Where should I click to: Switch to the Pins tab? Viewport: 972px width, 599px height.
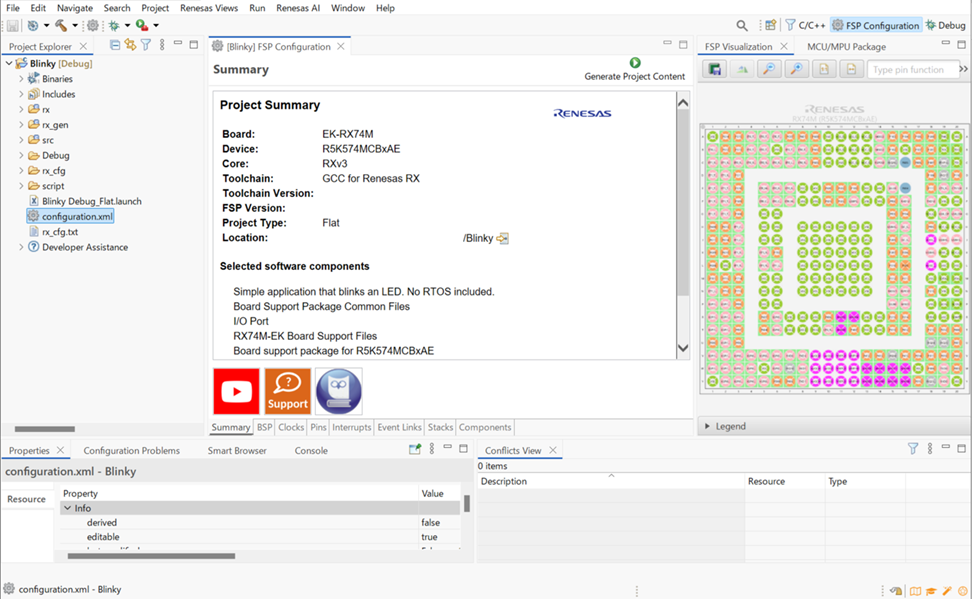click(318, 427)
